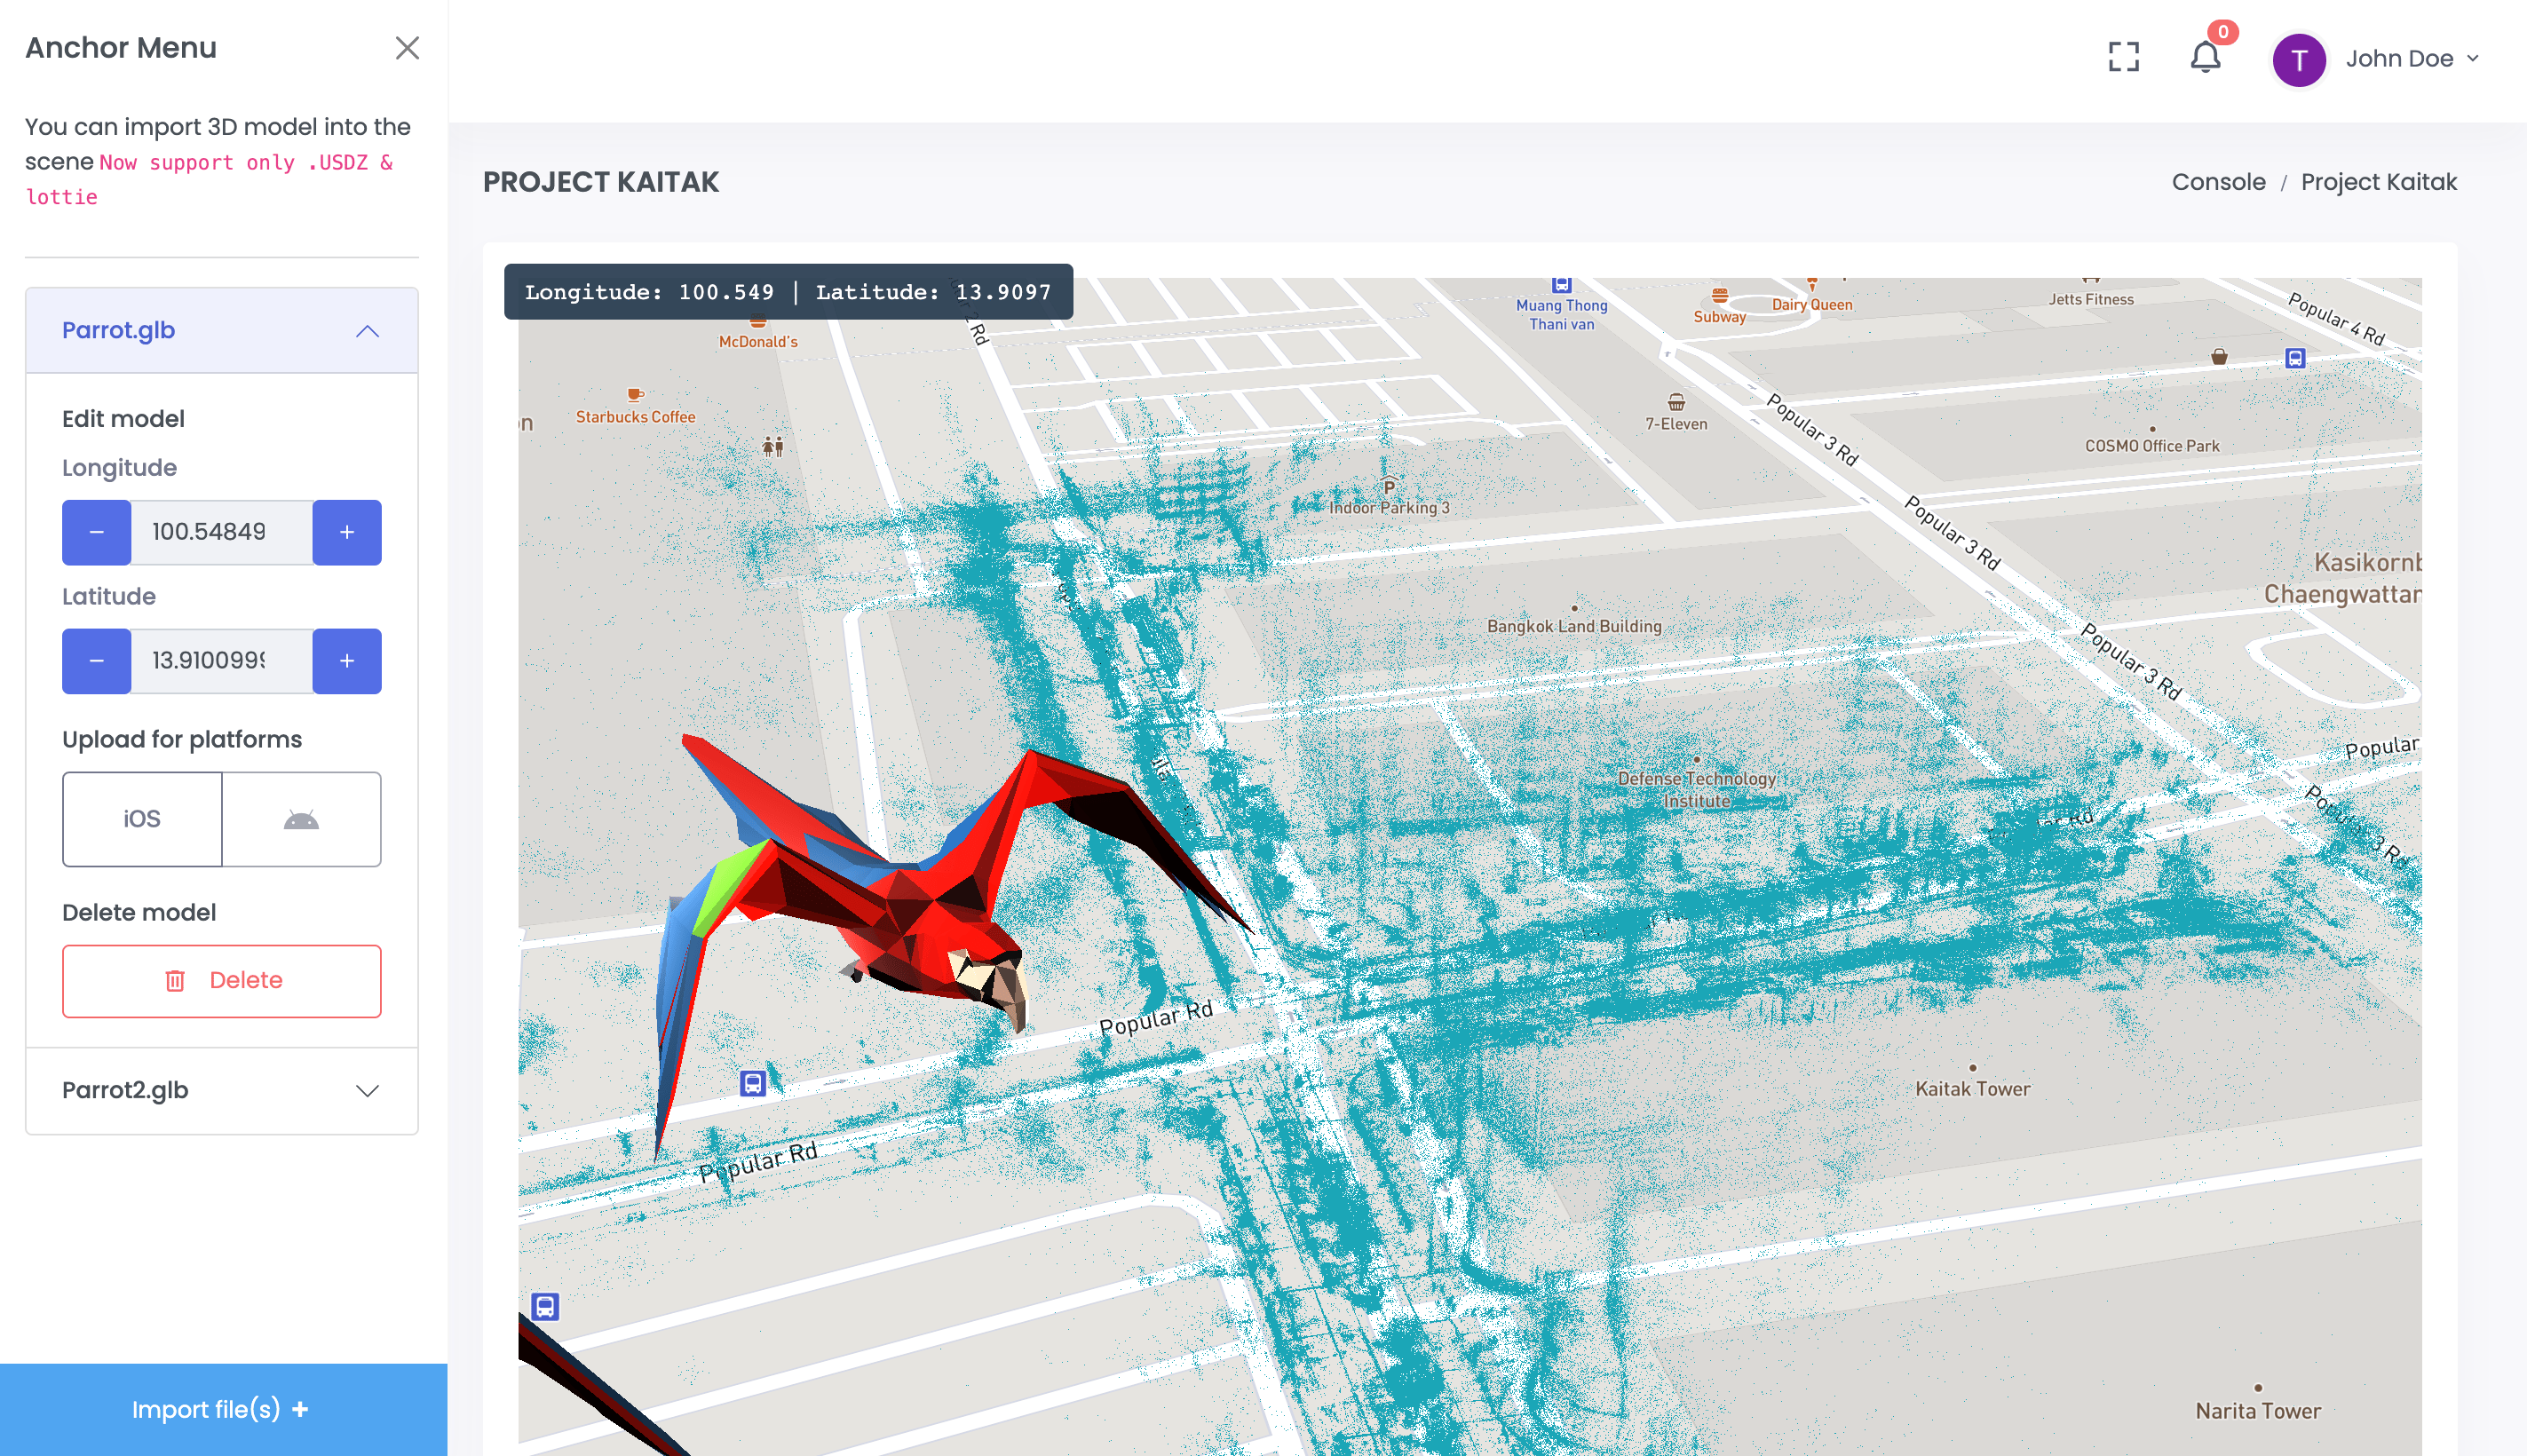Viewport: 2527px width, 1456px height.
Task: Select Android upload platform icon
Action: click(x=301, y=819)
